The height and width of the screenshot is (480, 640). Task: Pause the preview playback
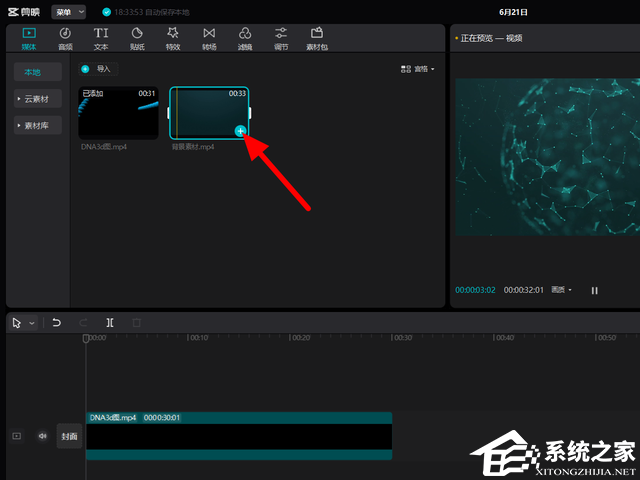pos(594,290)
